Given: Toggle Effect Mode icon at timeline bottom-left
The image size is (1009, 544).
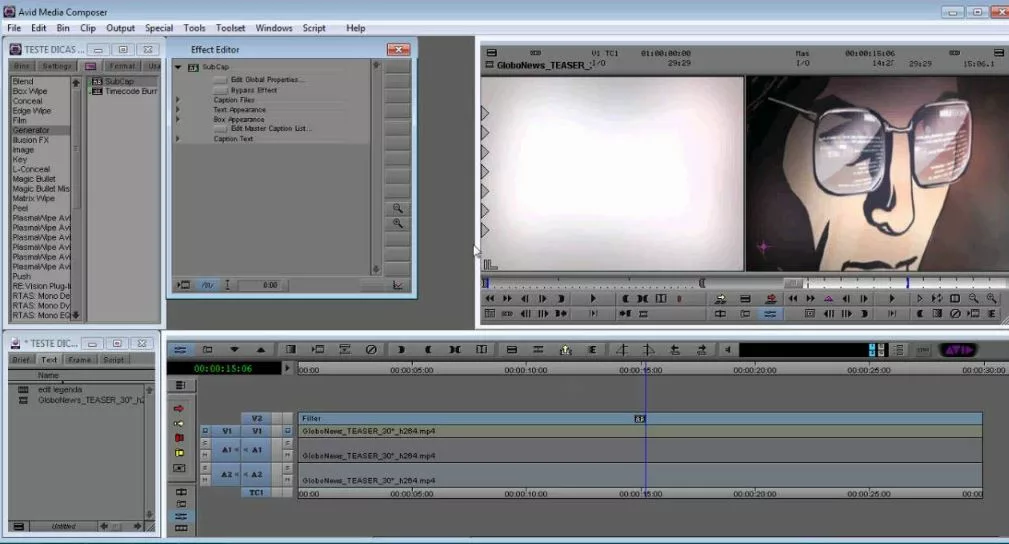Looking at the screenshot, I should [x=181, y=516].
